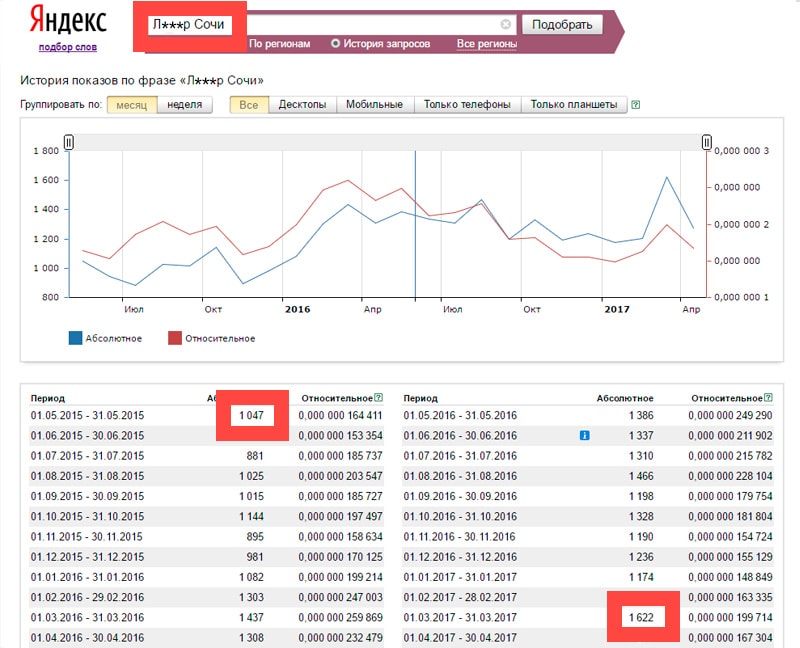Viewport: 800px width, 648px height.
Task: Click into the search phrase input field
Action: tap(332, 24)
